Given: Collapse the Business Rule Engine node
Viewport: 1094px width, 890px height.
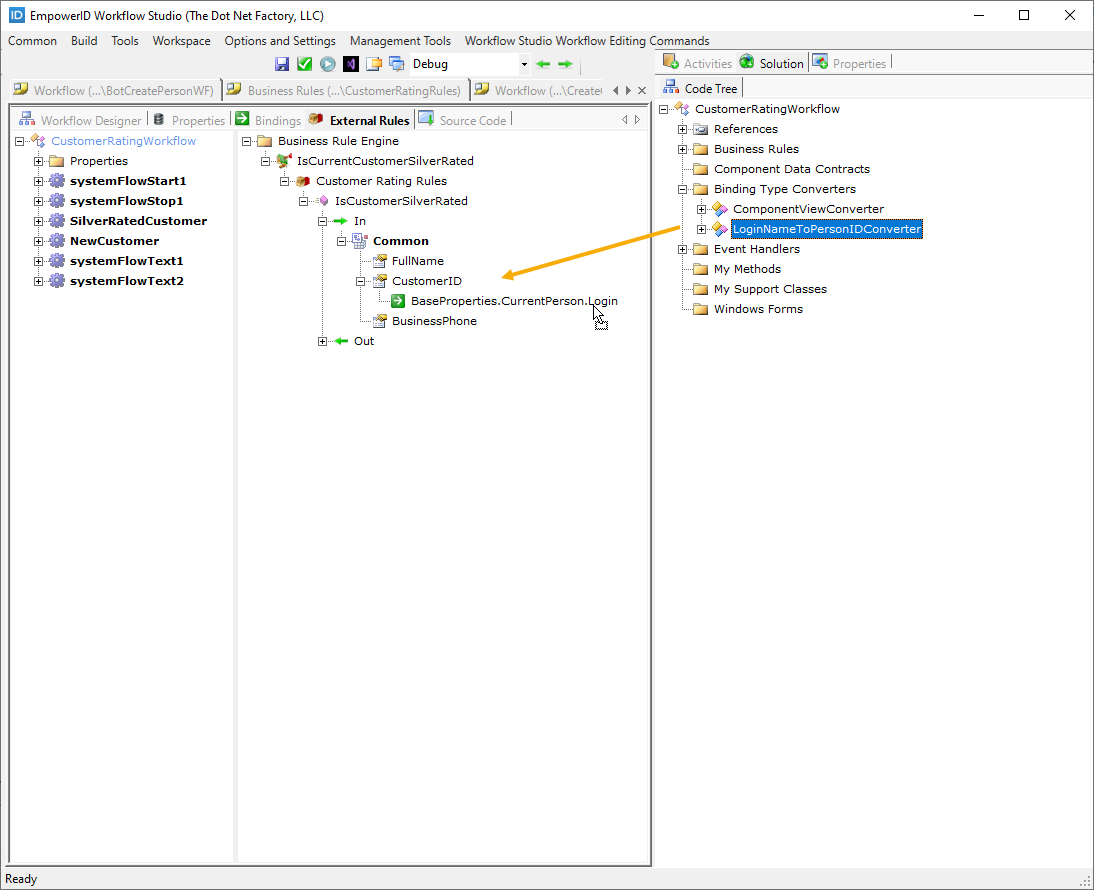Looking at the screenshot, I should pos(246,141).
